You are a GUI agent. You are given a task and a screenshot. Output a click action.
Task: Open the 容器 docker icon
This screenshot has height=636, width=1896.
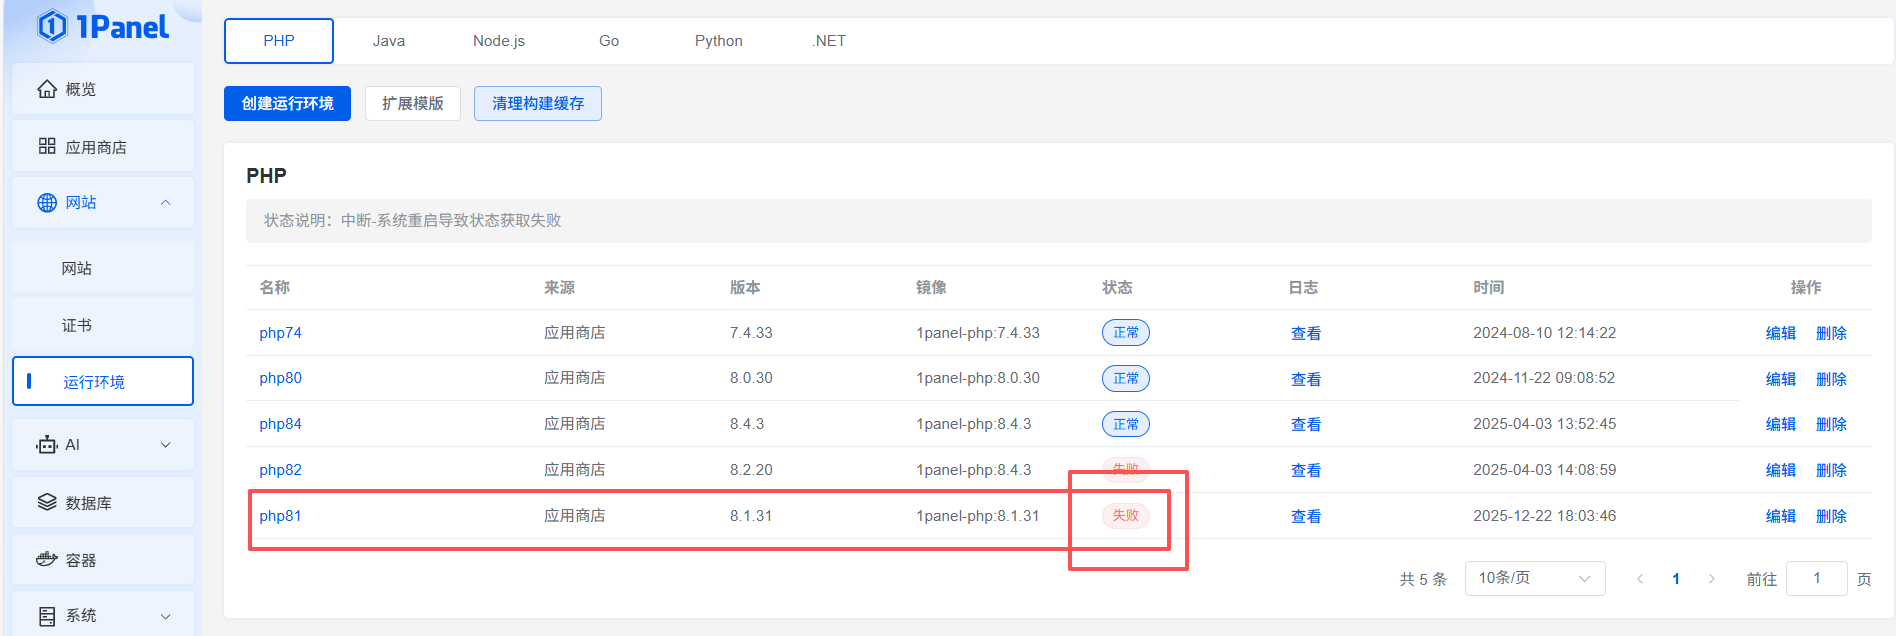(47, 559)
